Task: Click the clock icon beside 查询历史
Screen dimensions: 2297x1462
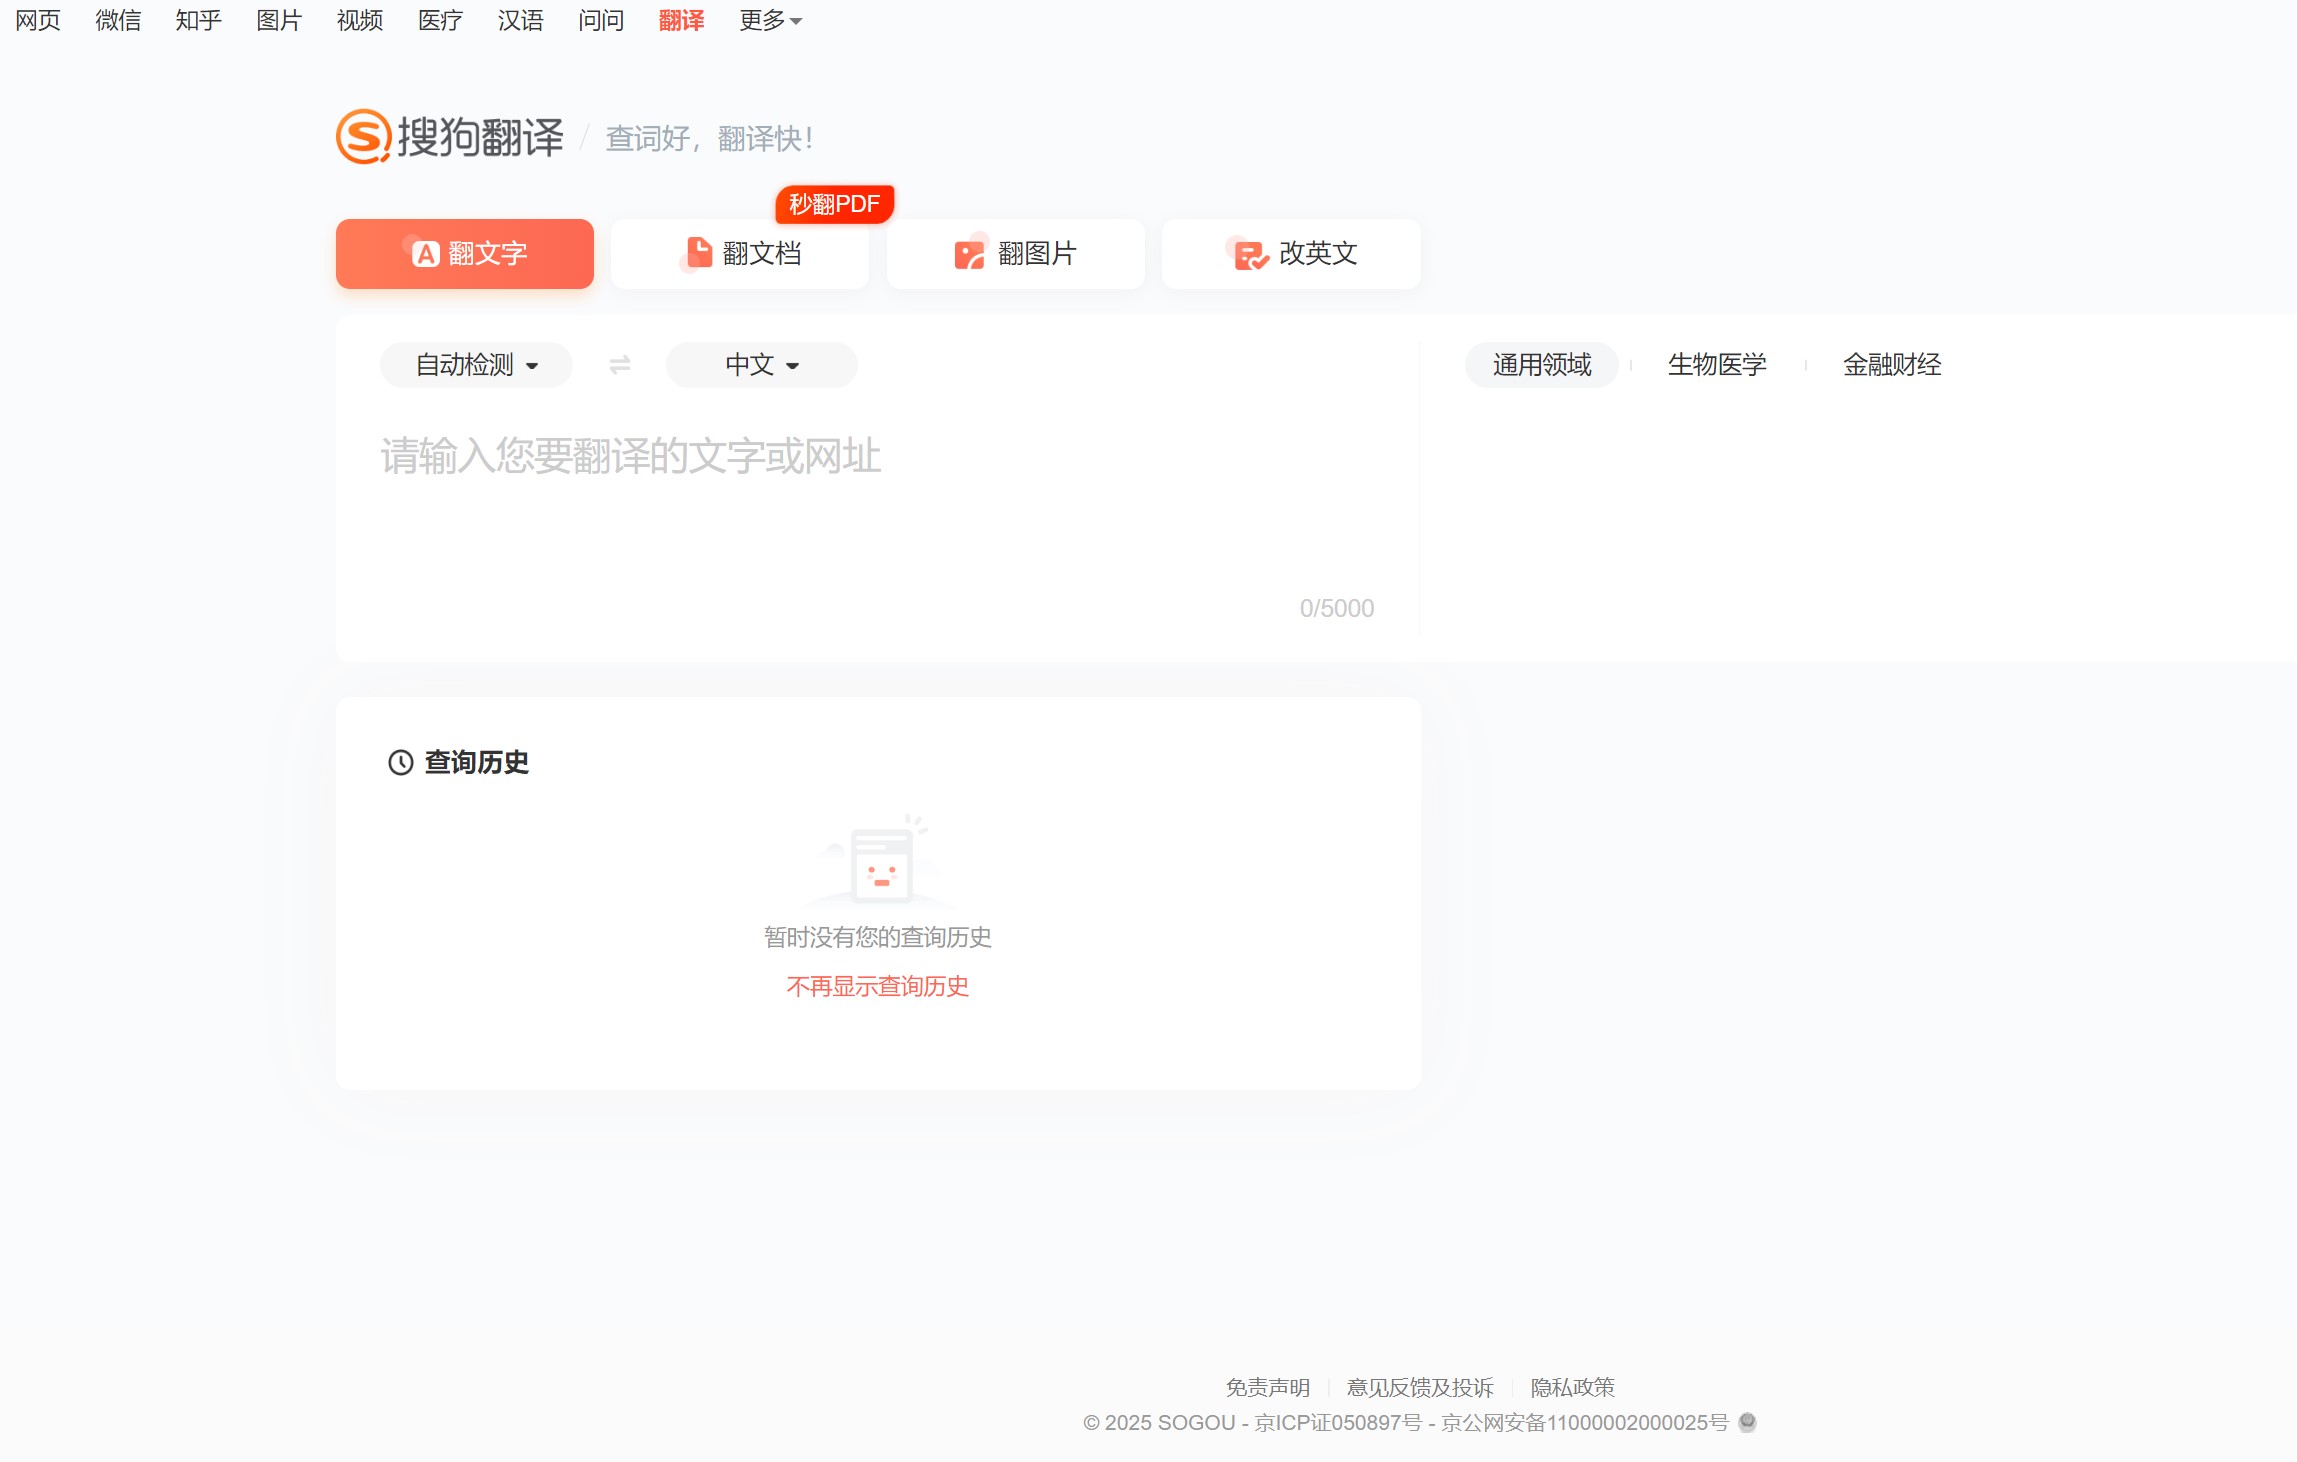Action: click(398, 762)
